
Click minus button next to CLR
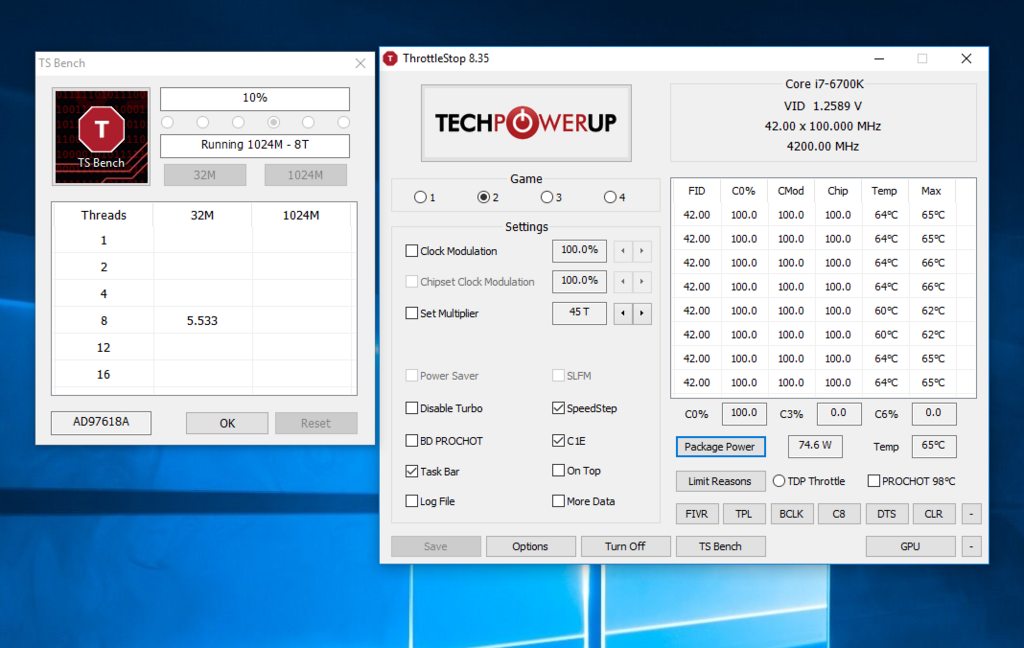pos(971,514)
